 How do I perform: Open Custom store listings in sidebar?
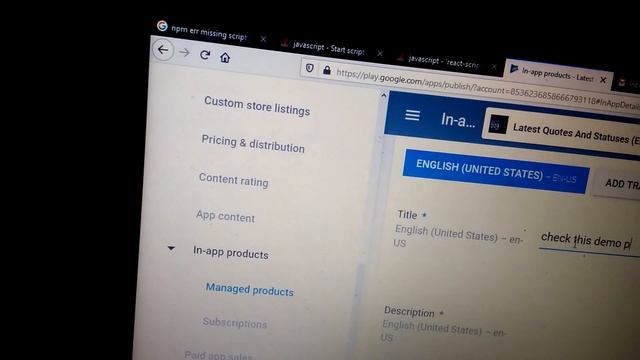click(x=257, y=106)
